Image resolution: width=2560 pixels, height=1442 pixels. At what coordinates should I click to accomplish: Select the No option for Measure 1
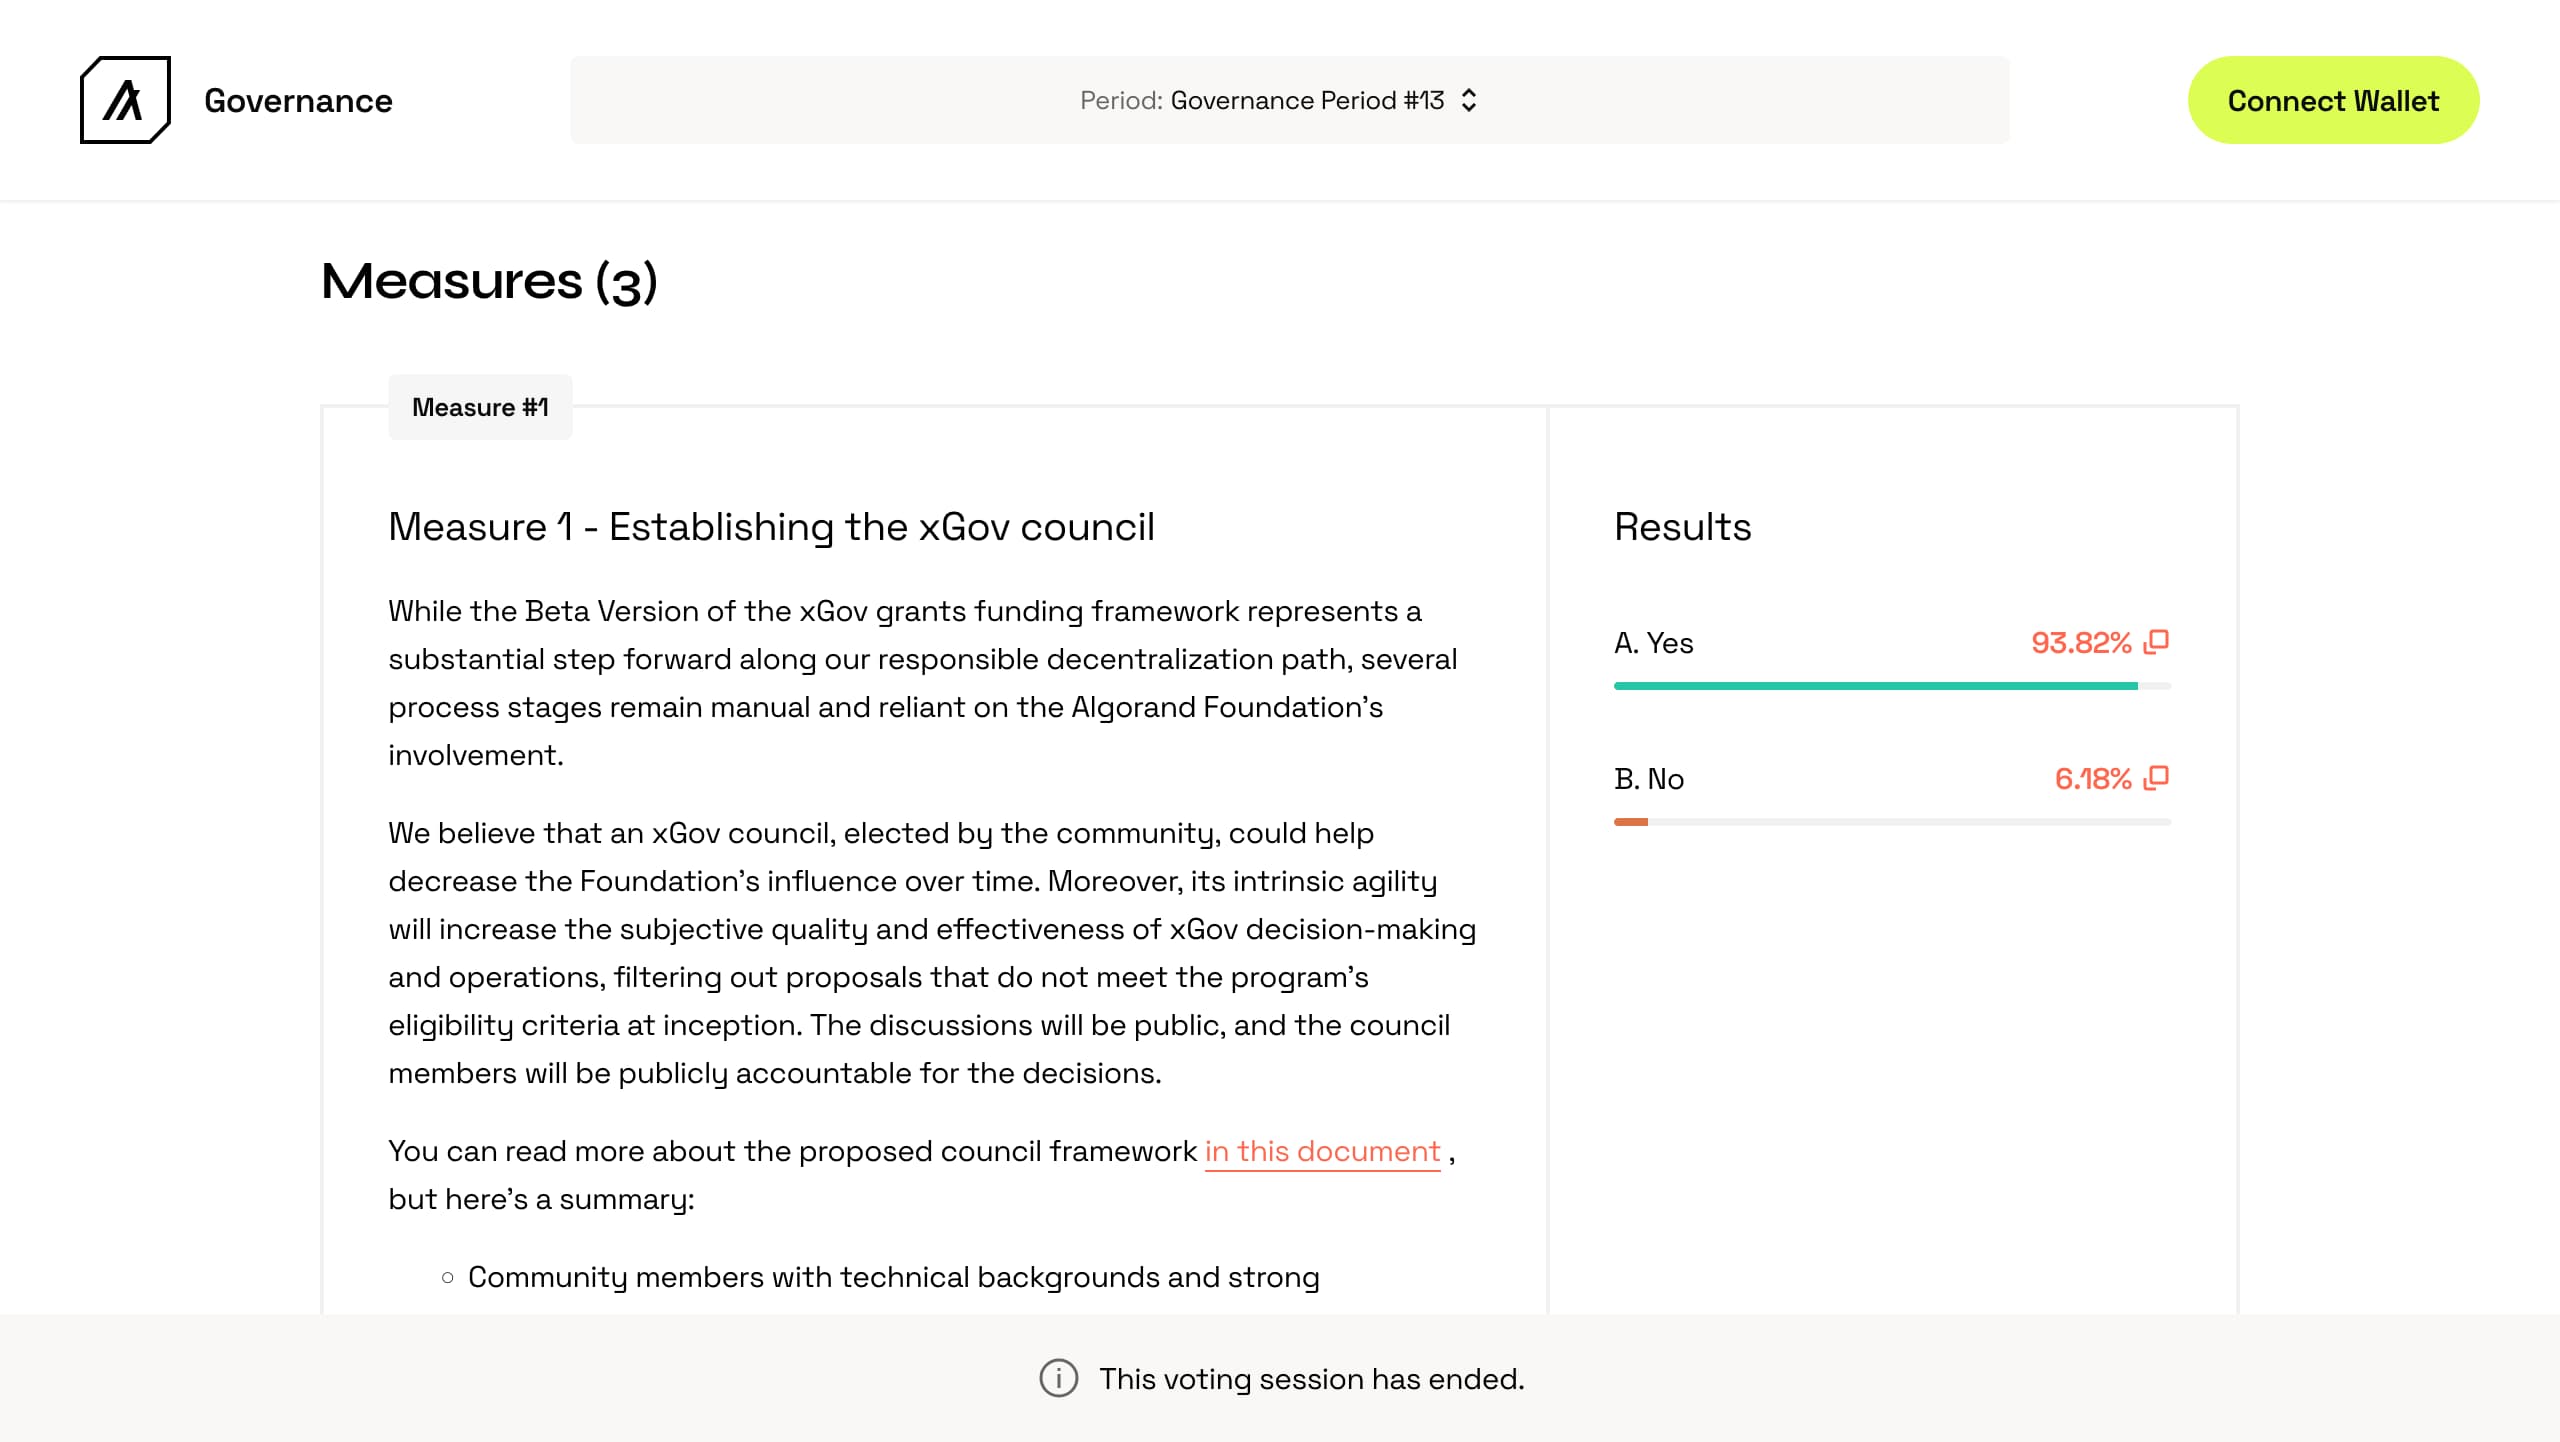pyautogui.click(x=1648, y=778)
